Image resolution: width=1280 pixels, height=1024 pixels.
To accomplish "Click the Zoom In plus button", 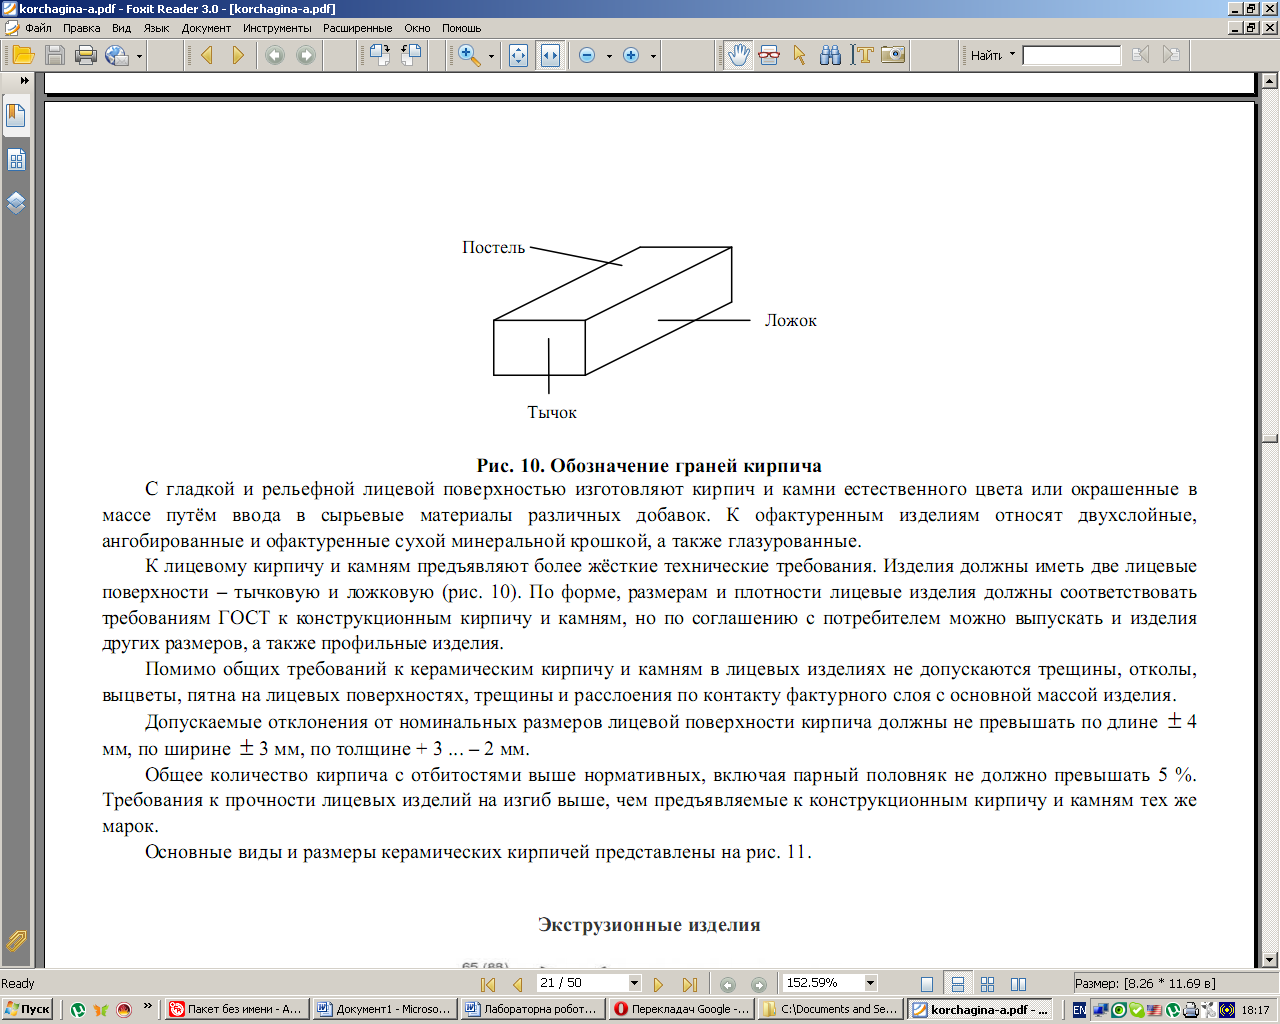I will click(631, 55).
